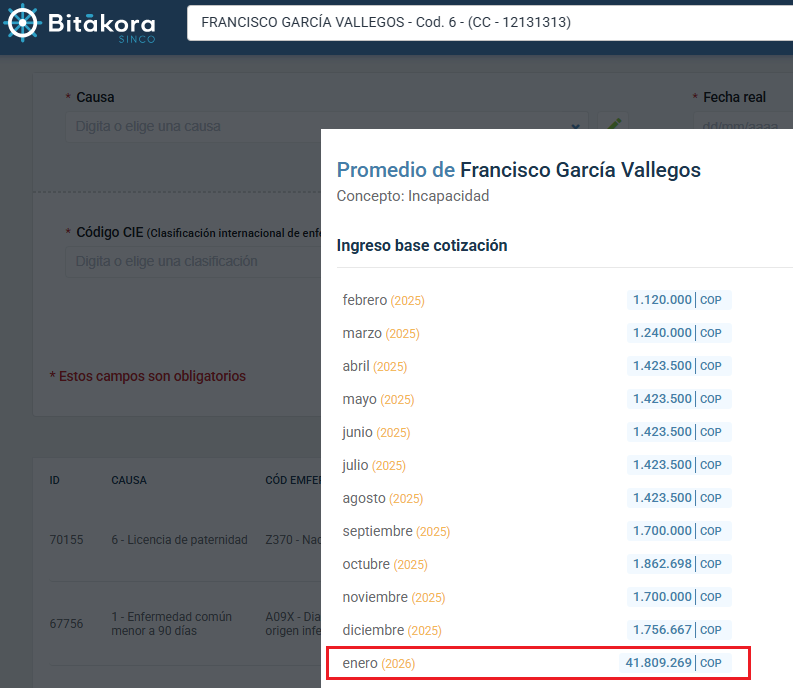
Task: Click the Licencia de paternidad entry
Action: pos(179,540)
